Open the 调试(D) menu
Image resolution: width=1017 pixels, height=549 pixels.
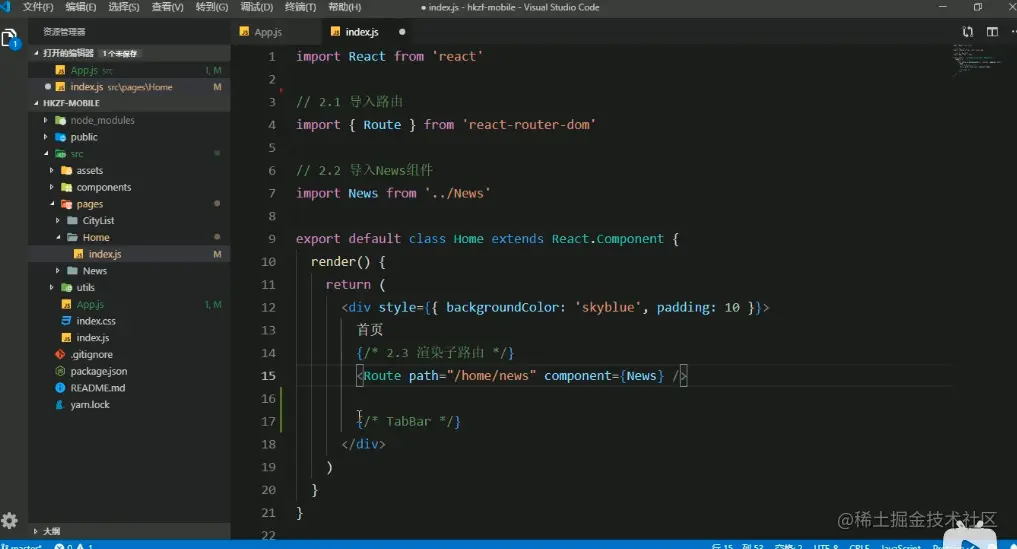257,7
